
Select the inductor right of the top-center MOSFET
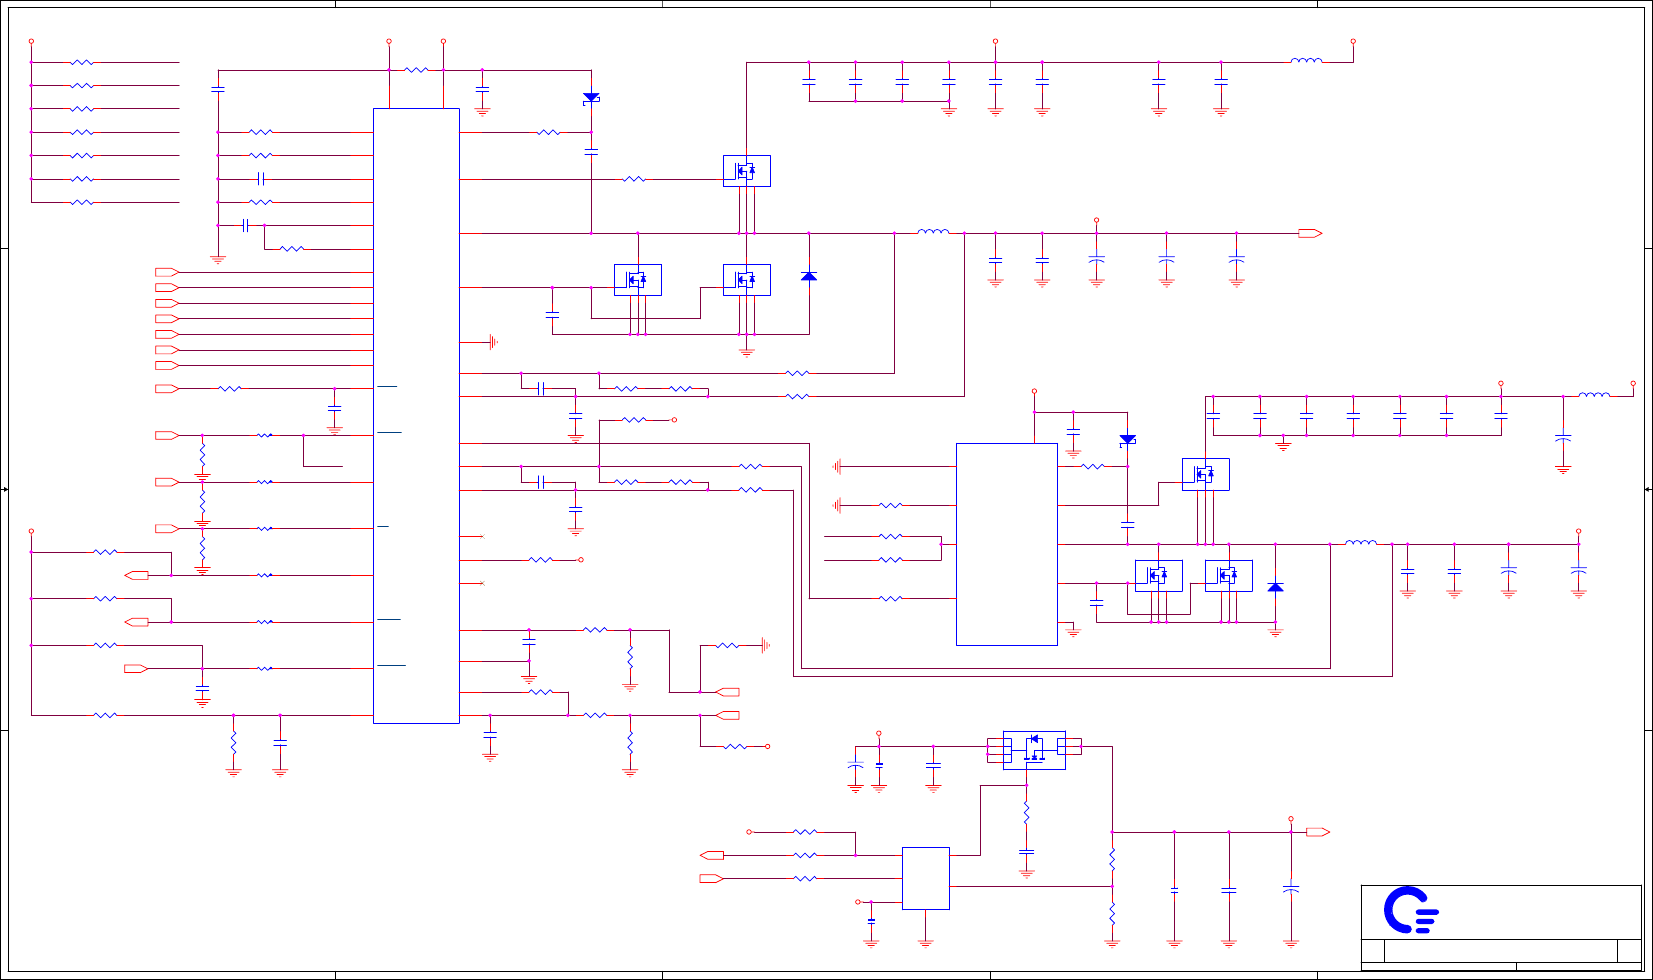point(933,231)
